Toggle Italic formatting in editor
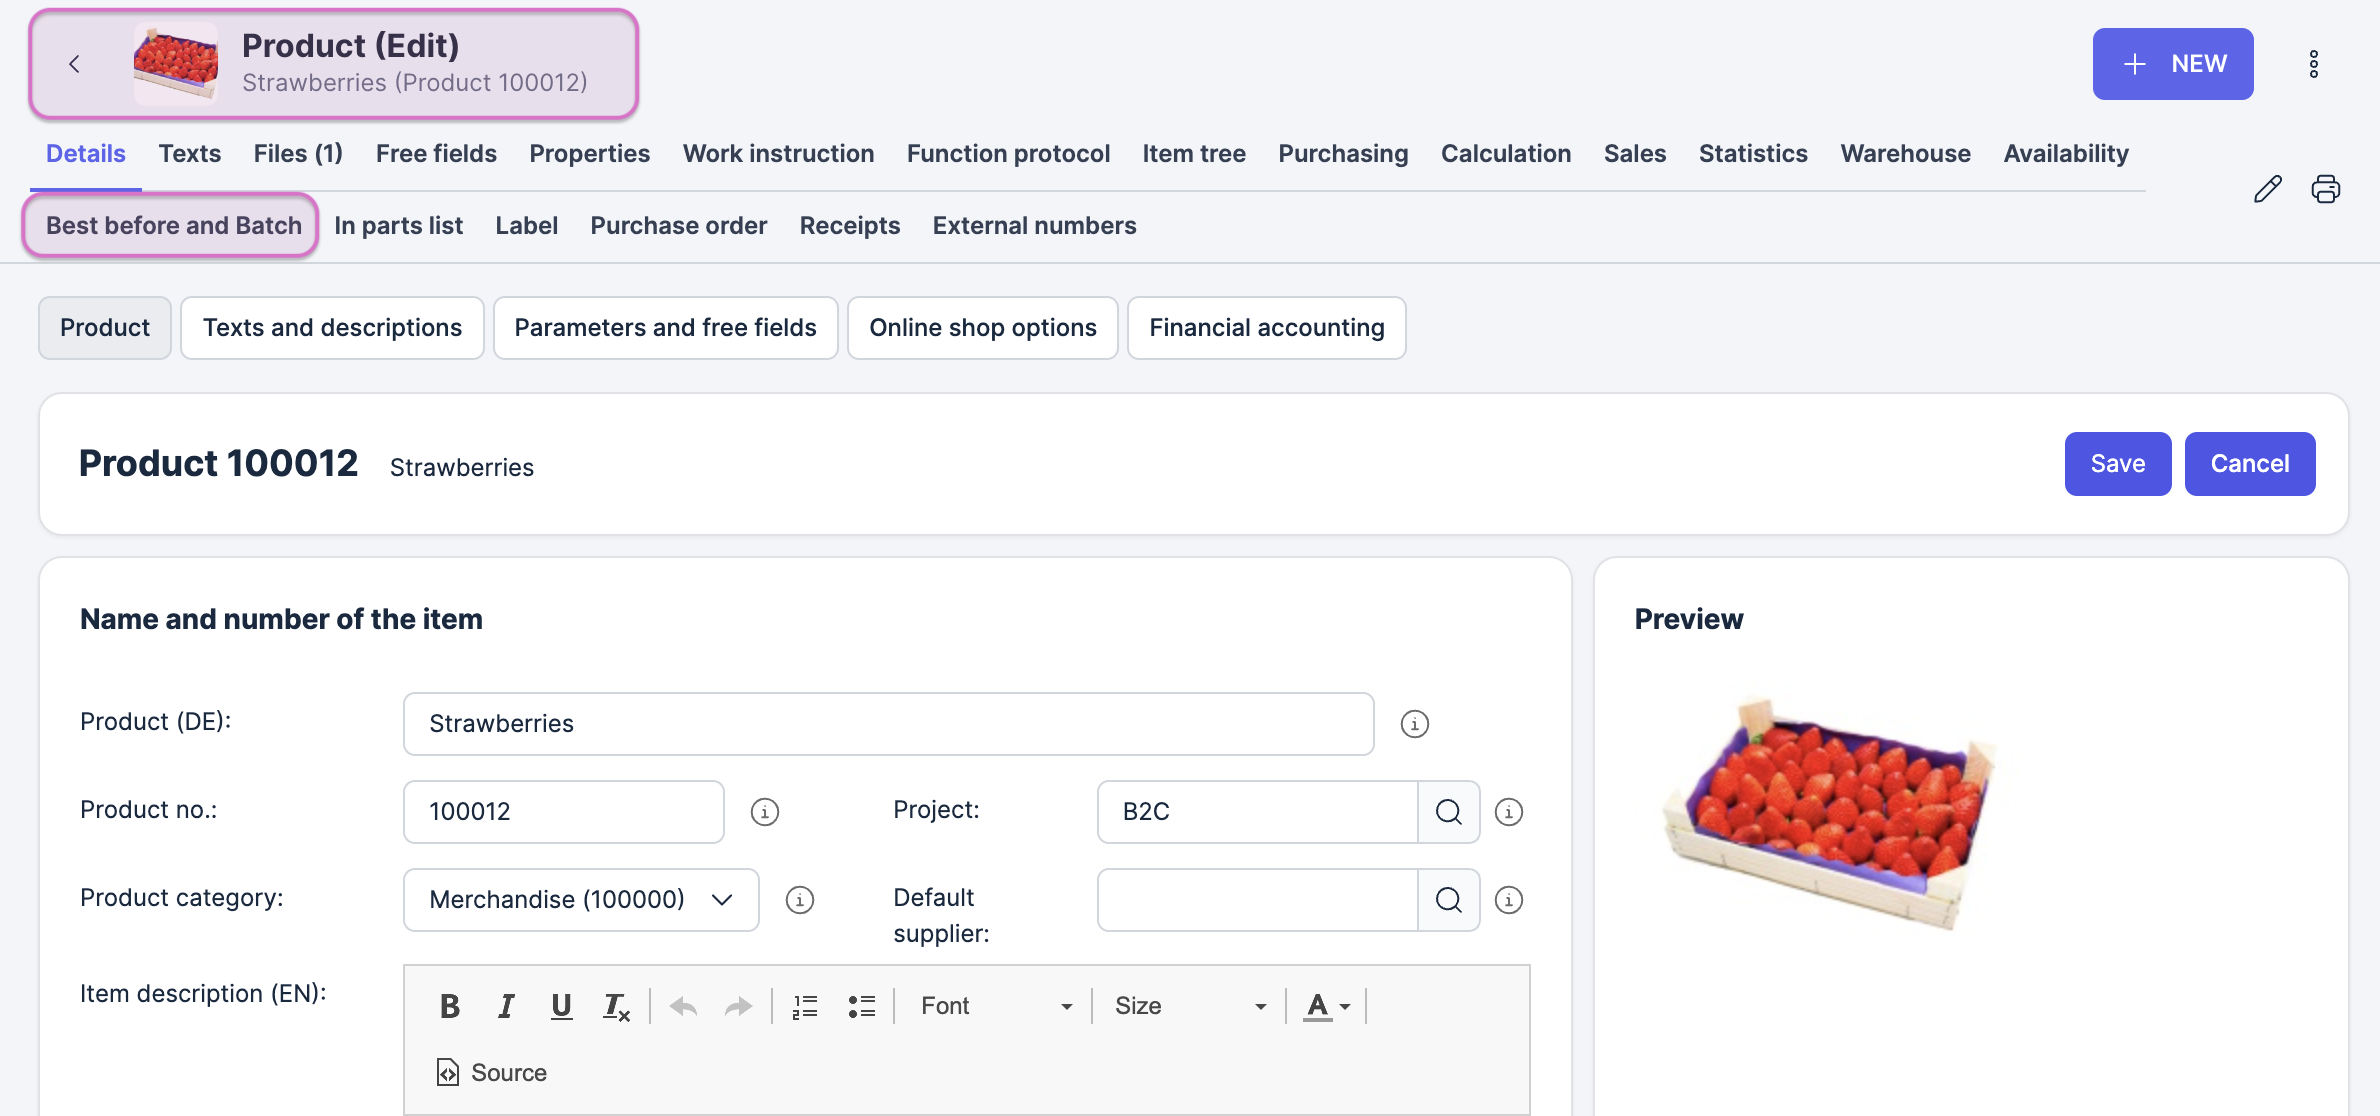Viewport: 2380px width, 1116px height. (x=506, y=1006)
